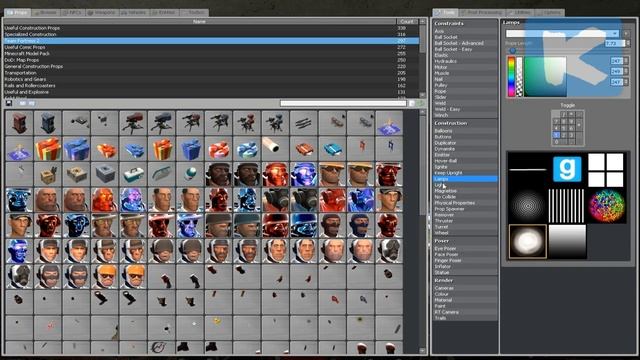Choose the blue g logo lamp texture
Screen dimensions: 640x360
click(567, 169)
